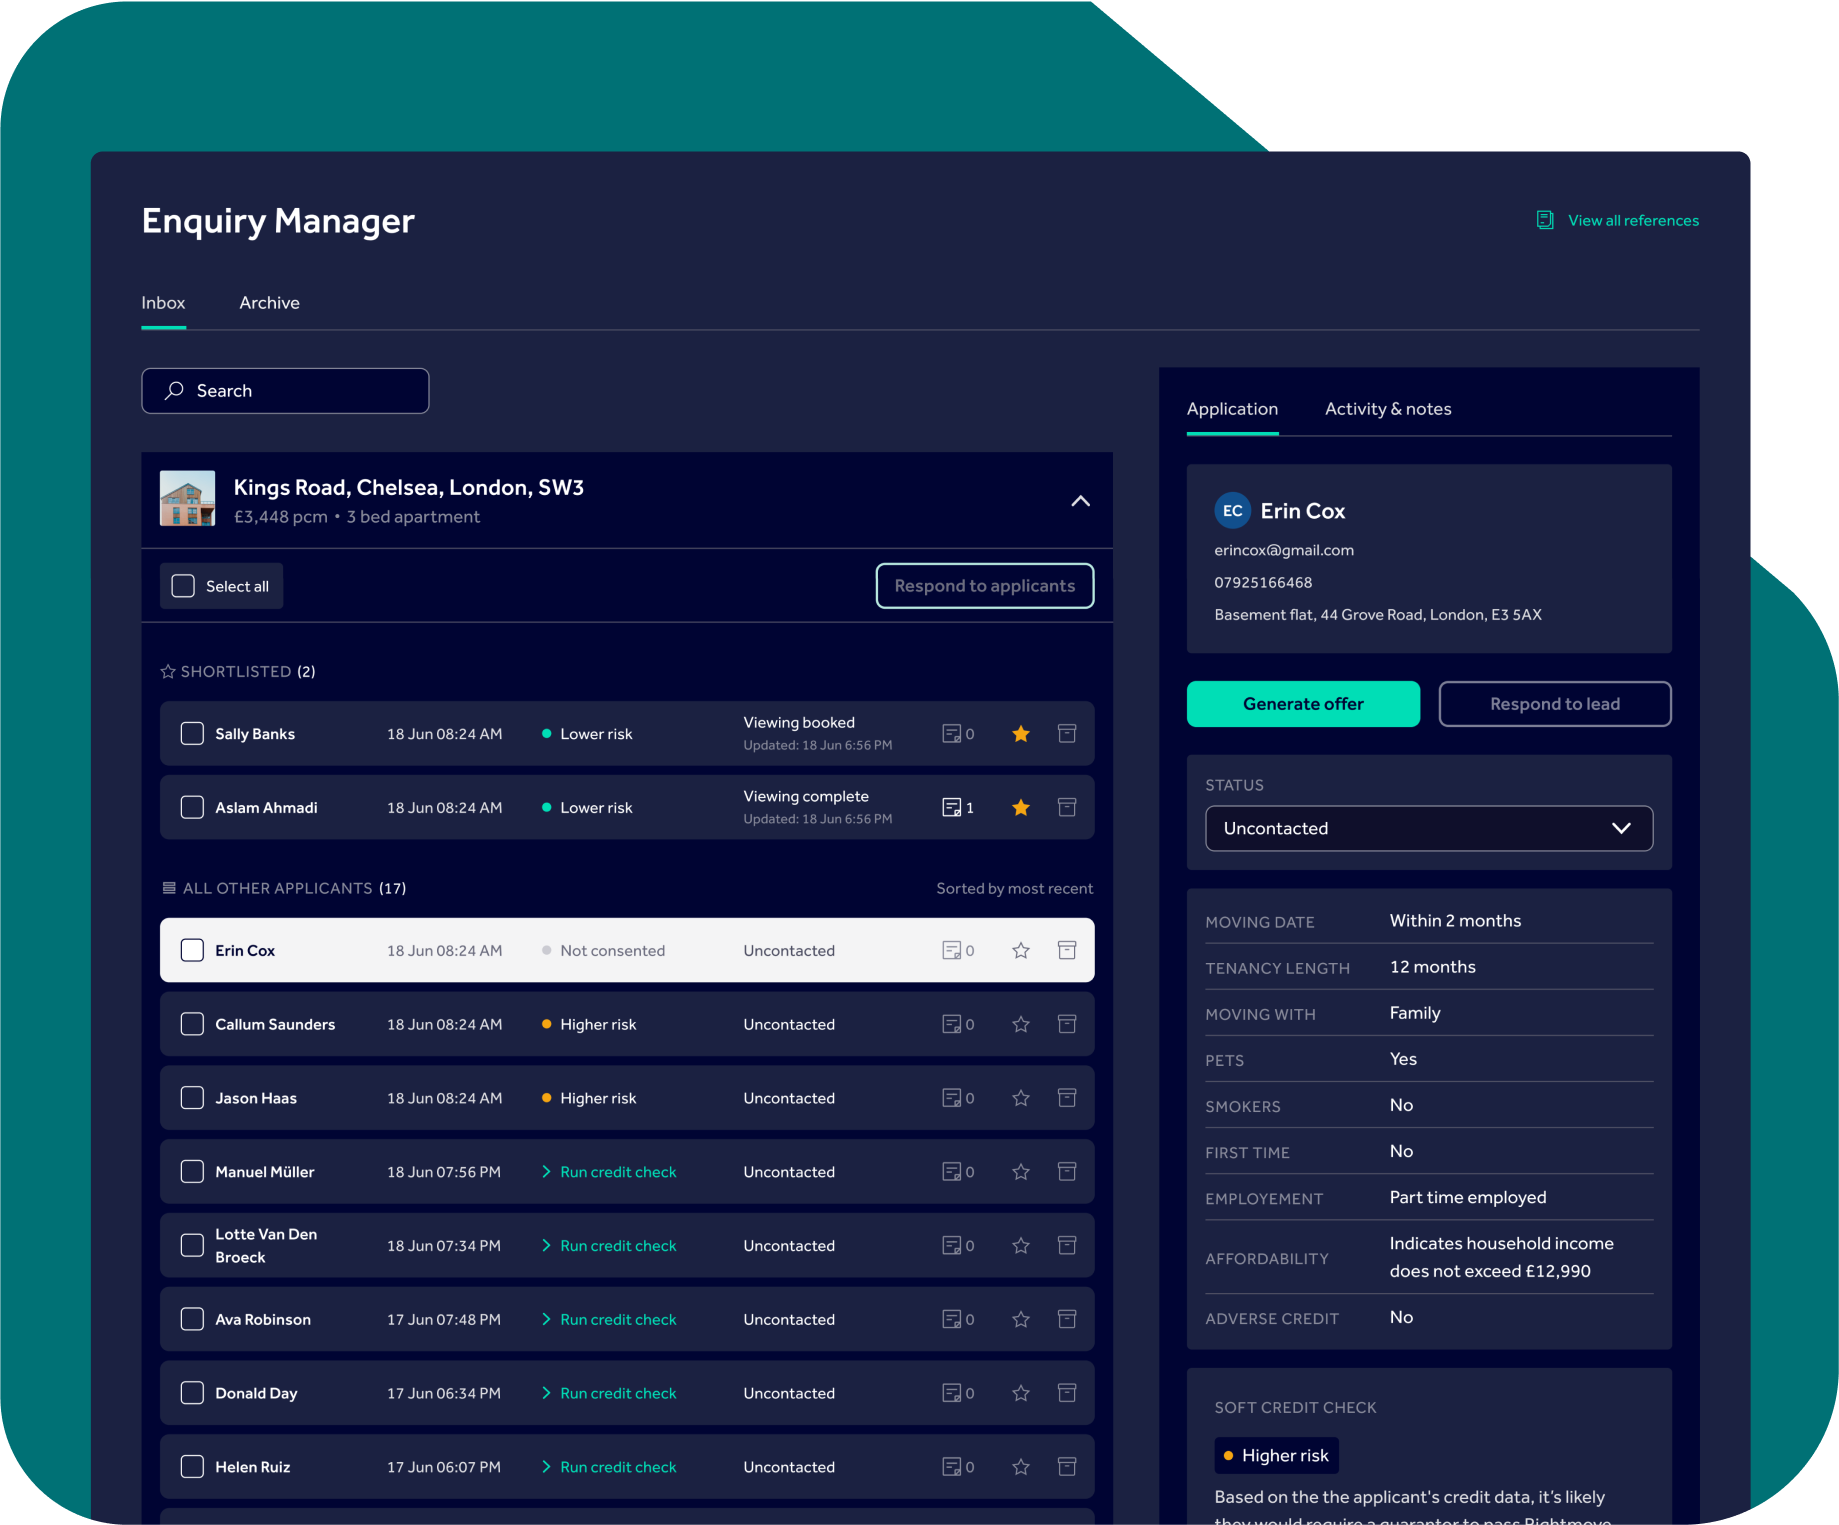Screen dimensions: 1839x1525
Task: Archive Callum Saunders using the box icon
Action: click(x=1067, y=1024)
